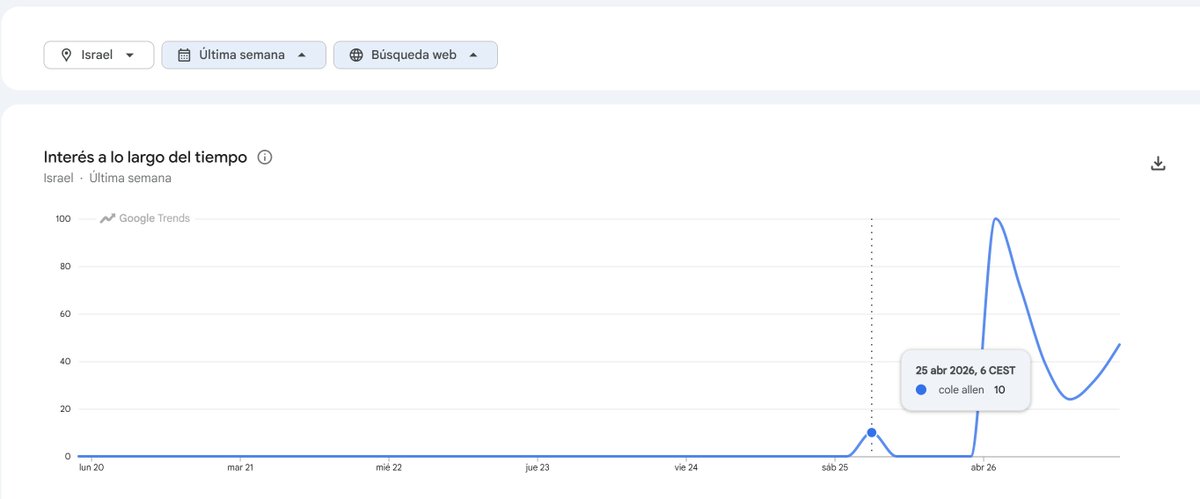
Task: Click the 'jue 23' axis label
Action: tap(537, 467)
